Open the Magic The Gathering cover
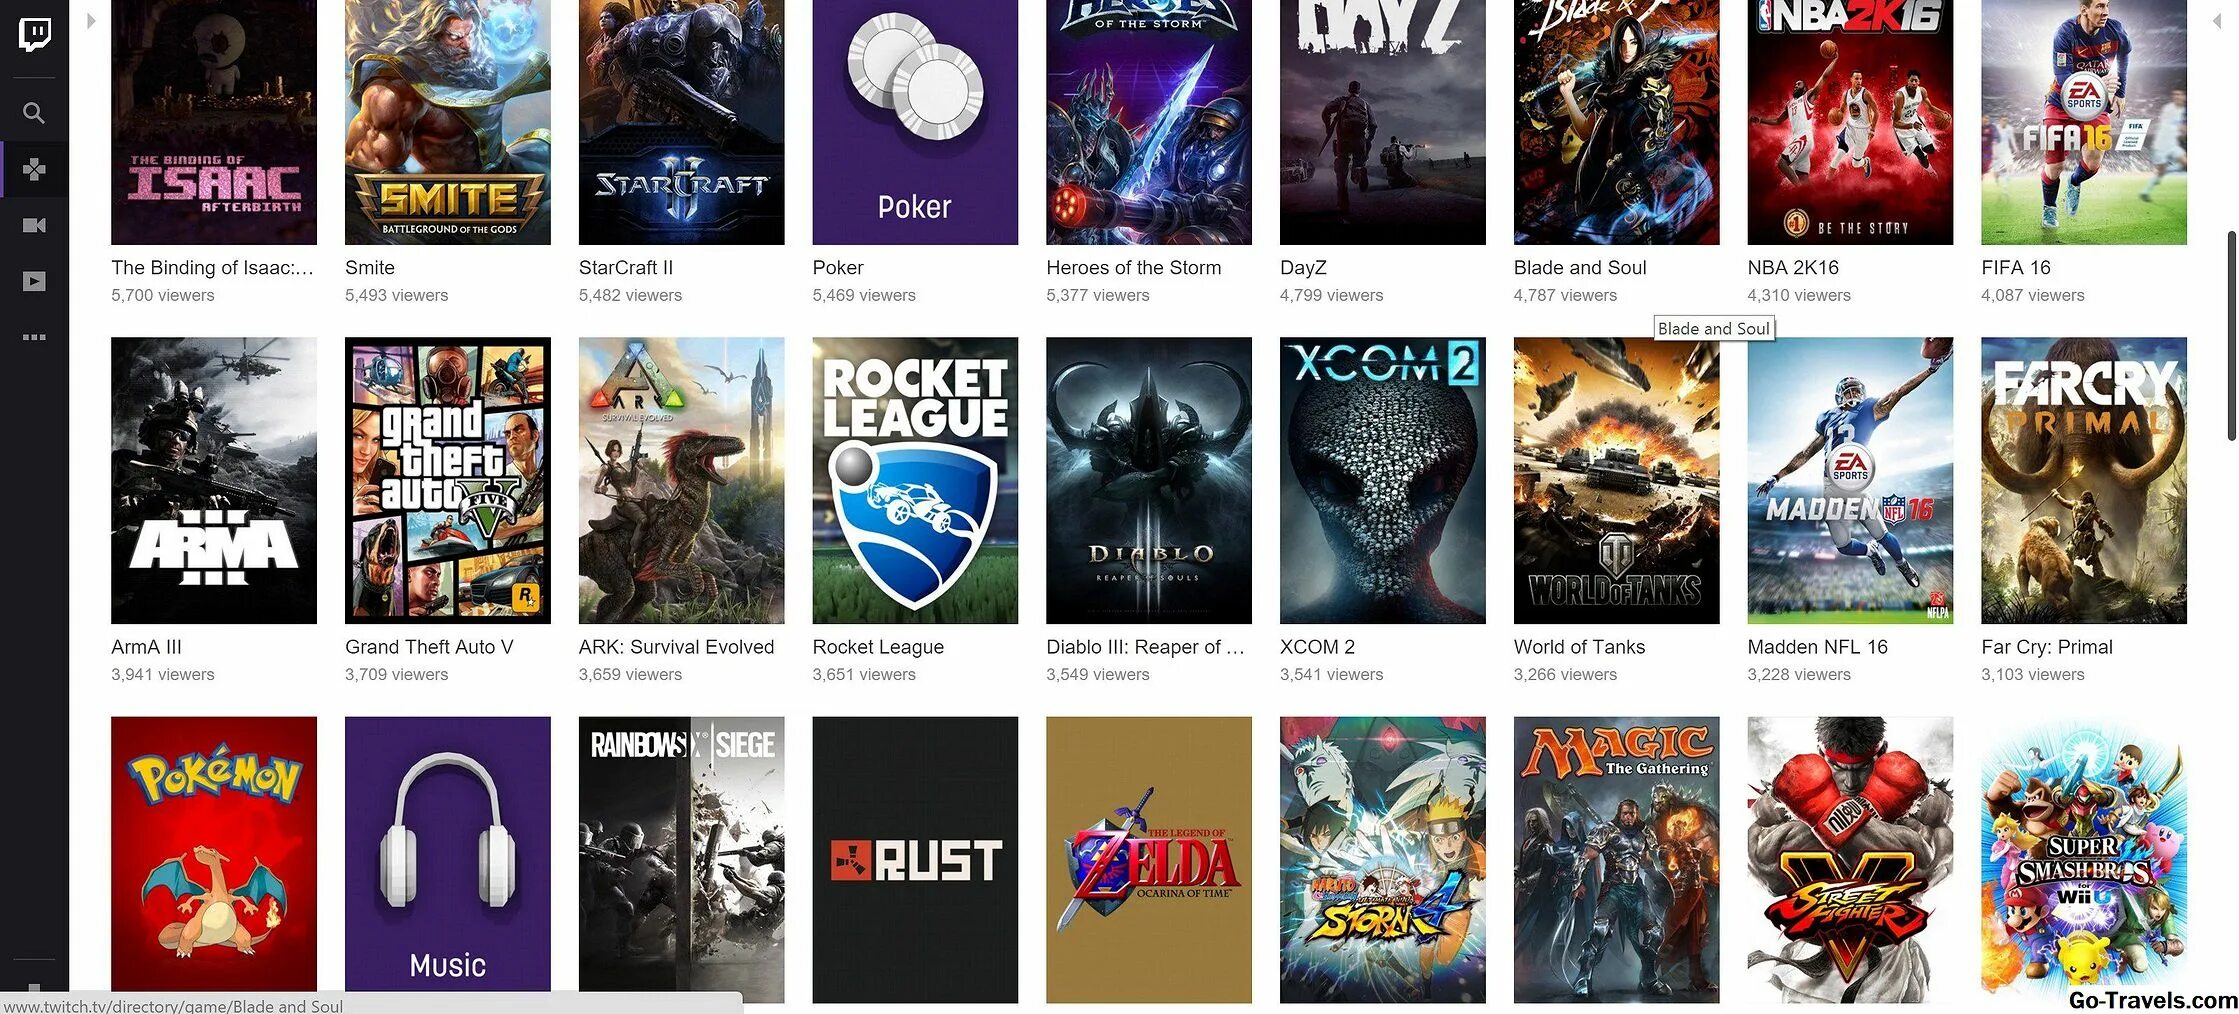This screenshot has height=1014, width=2239. 1617,859
